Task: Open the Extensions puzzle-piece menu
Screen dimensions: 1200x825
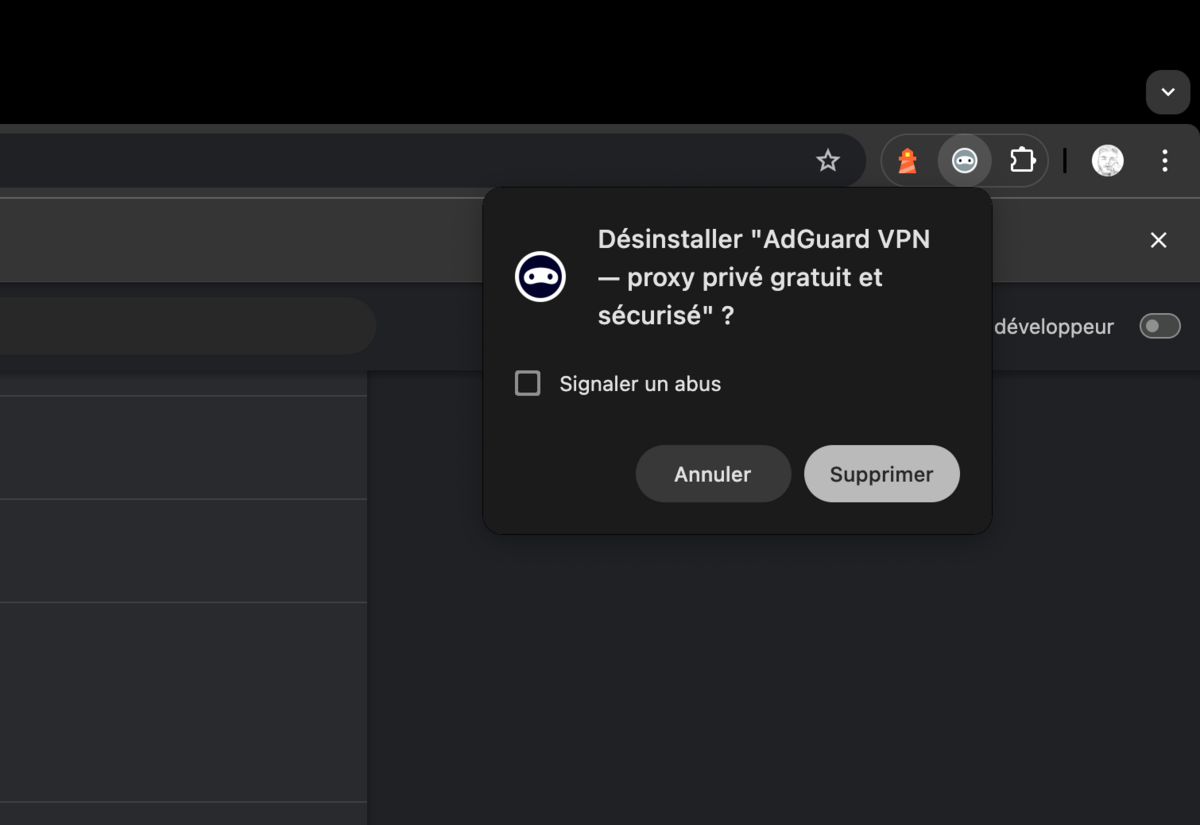Action: 1022,160
